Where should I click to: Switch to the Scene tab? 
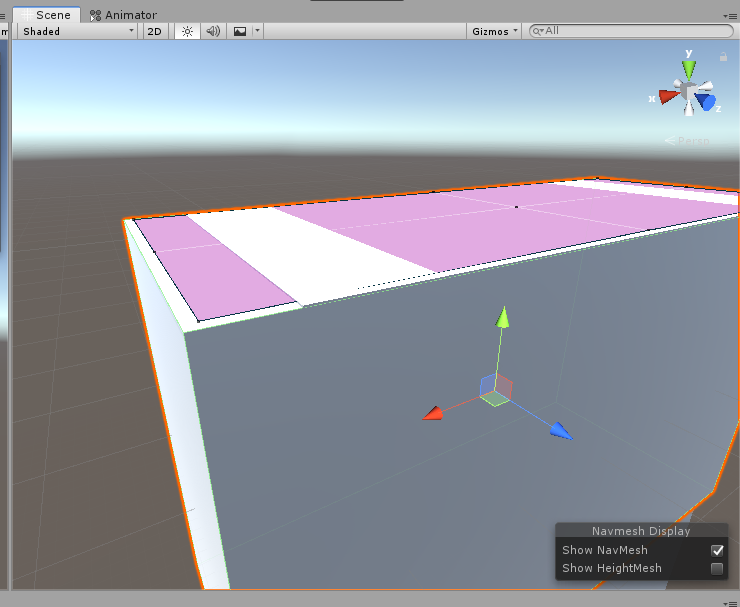tap(47, 15)
